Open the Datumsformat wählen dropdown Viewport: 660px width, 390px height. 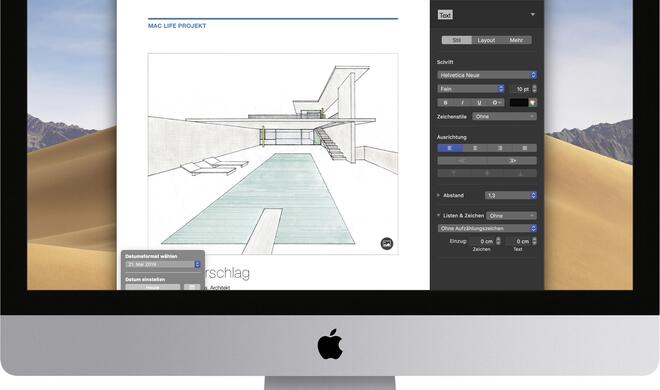(163, 264)
